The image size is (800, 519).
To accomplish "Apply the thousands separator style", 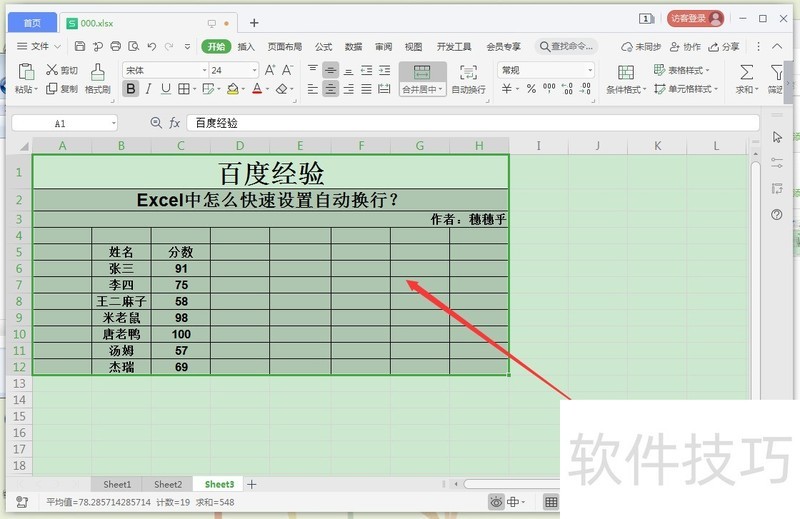I will point(549,89).
